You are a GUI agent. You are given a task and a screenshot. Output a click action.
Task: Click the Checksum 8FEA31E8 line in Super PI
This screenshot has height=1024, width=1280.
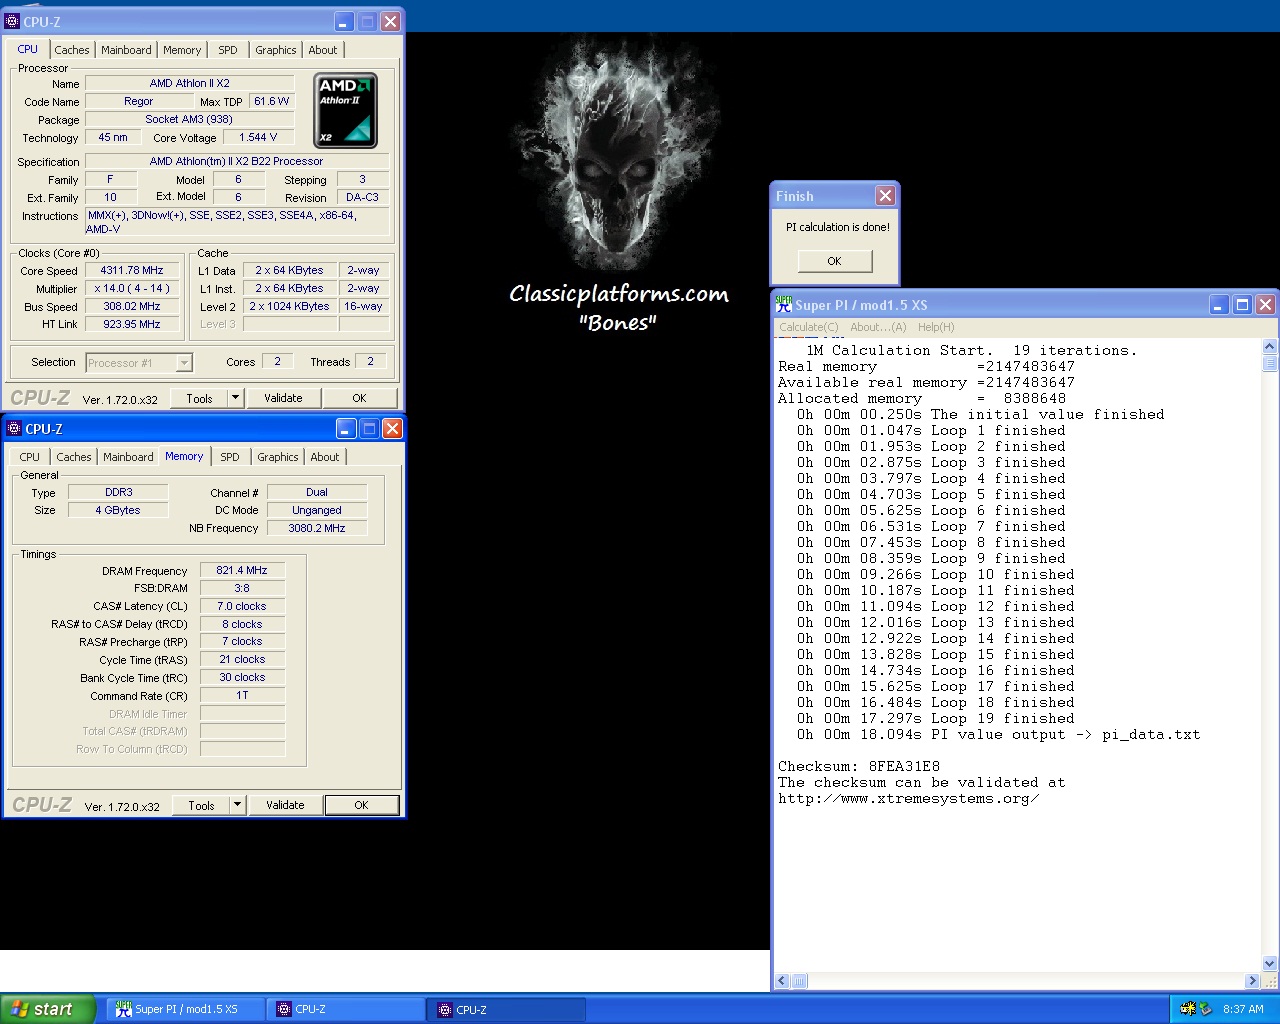coord(859,766)
